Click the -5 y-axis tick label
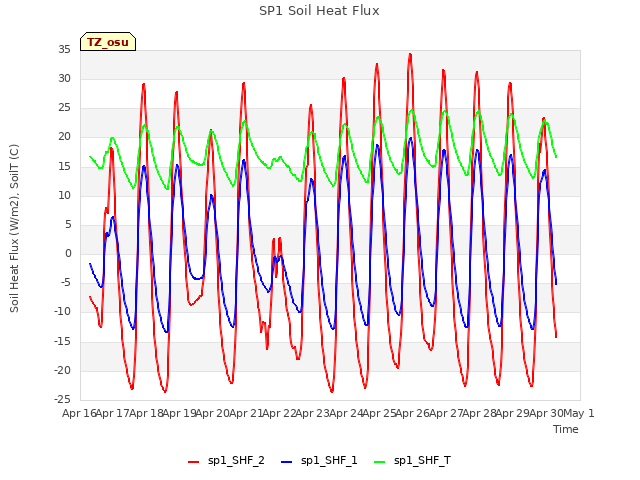Viewport: 640px width, 480px height. [66, 282]
